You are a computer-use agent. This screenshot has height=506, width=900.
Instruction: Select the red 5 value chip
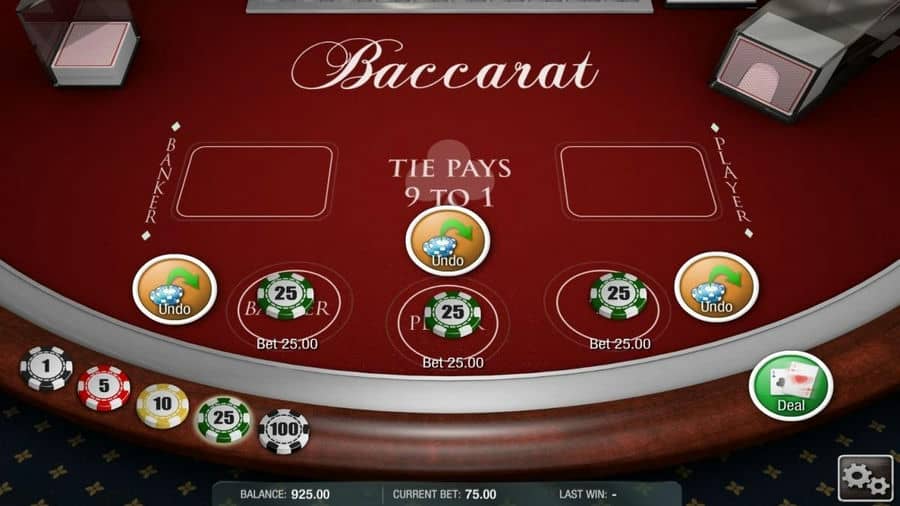click(x=104, y=388)
